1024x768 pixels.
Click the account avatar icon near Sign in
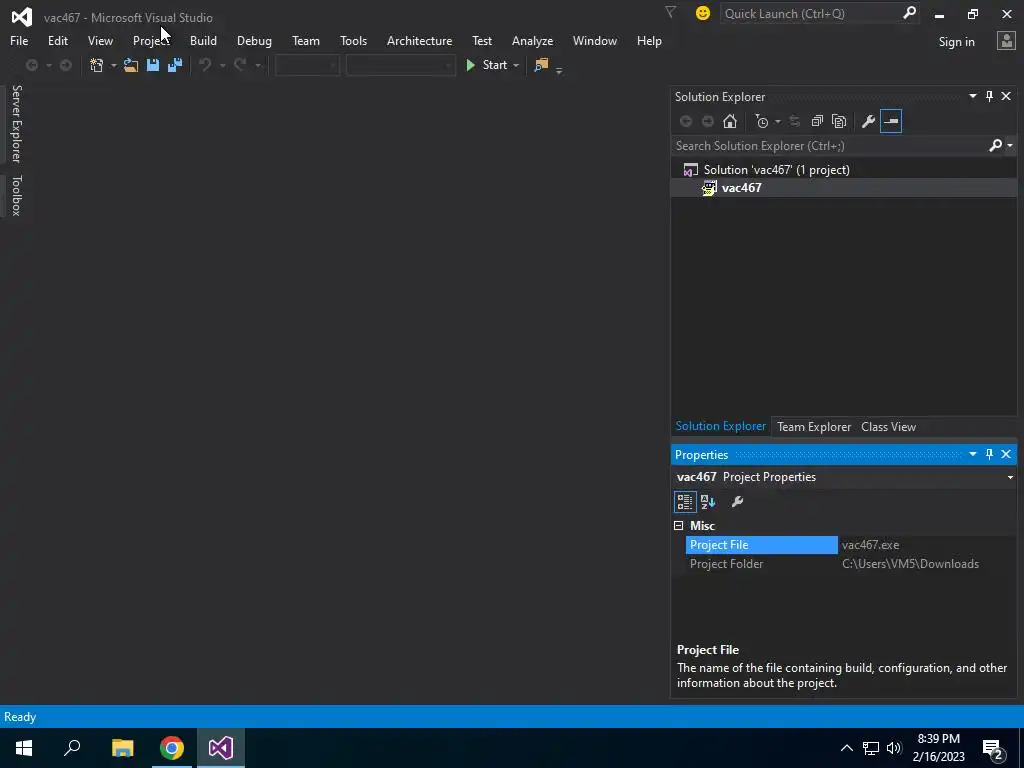tap(1006, 41)
